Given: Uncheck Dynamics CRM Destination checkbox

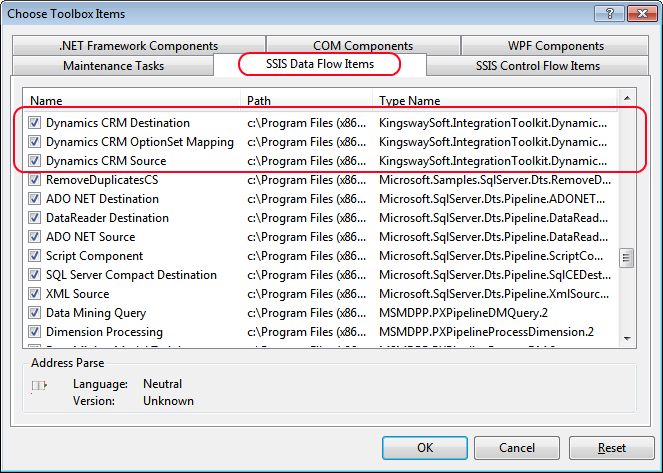Looking at the screenshot, I should [x=34, y=123].
